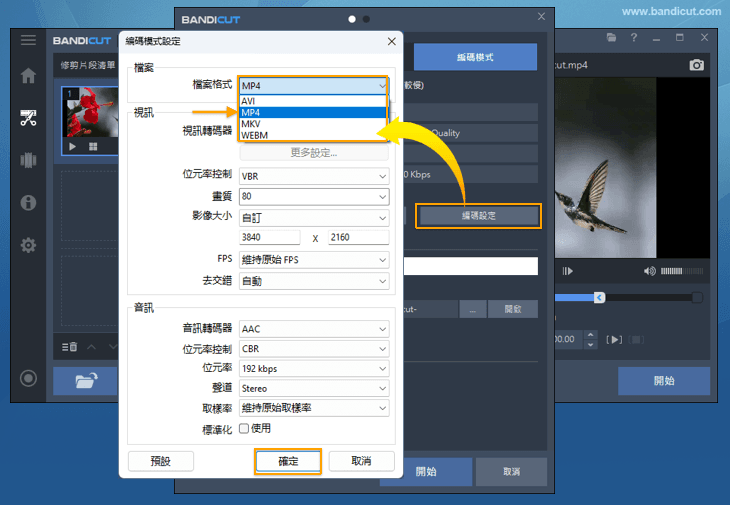730x505 pixels.
Task: Click the 確定 confirm button
Action: pos(288,461)
